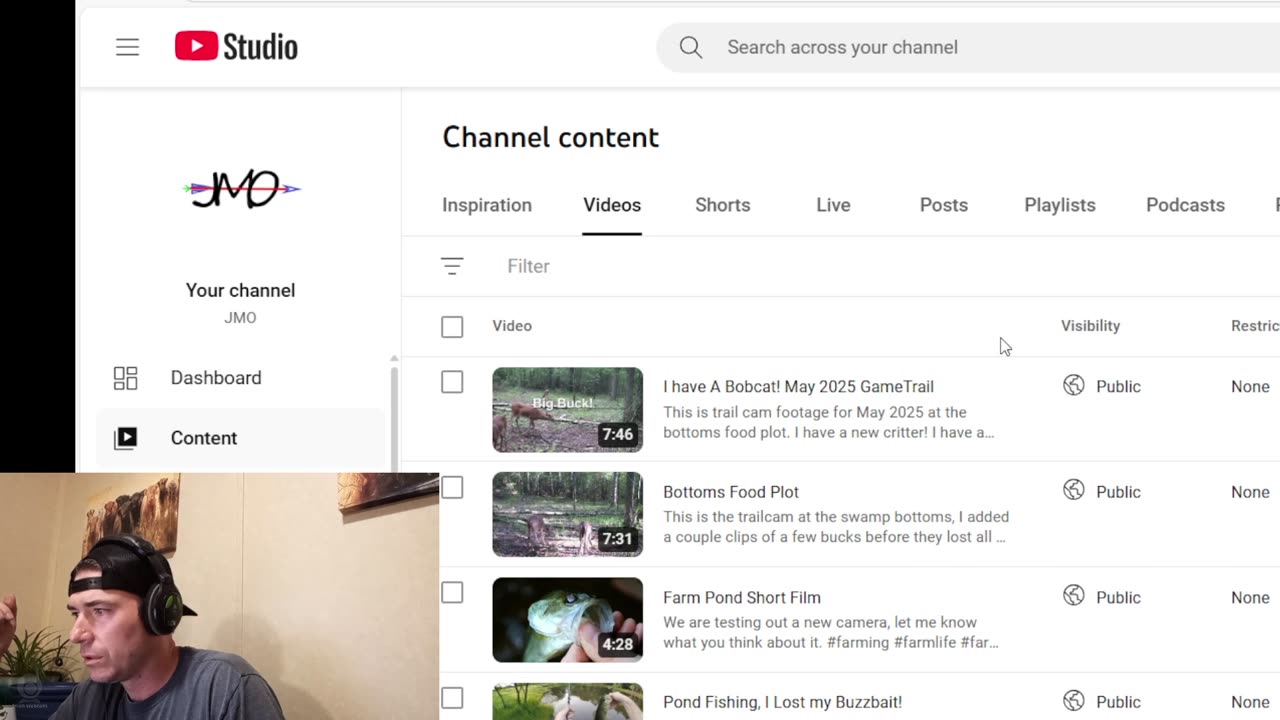Click the Video column header
The image size is (1280, 720).
tap(512, 326)
